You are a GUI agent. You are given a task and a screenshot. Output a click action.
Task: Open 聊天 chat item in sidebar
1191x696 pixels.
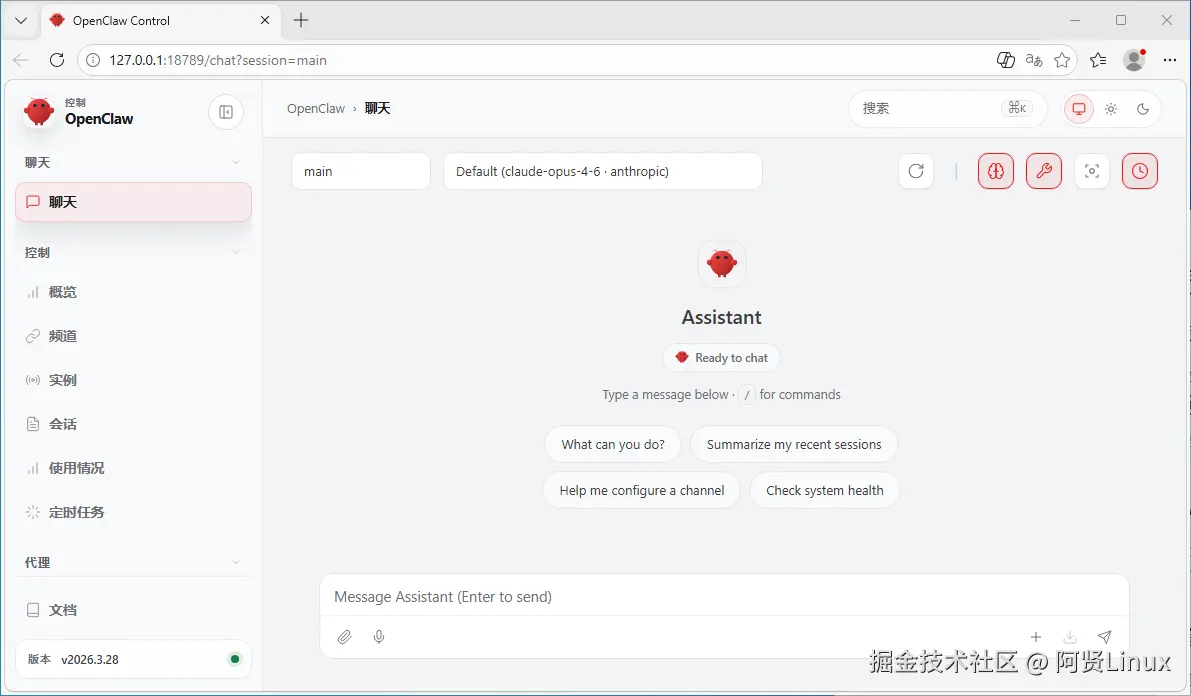point(134,202)
